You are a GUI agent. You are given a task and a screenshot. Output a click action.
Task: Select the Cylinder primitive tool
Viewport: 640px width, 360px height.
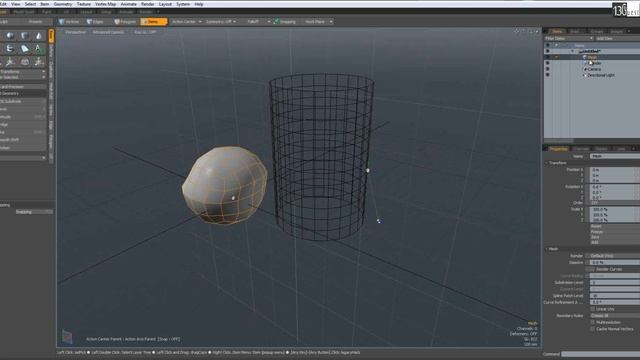click(24, 36)
